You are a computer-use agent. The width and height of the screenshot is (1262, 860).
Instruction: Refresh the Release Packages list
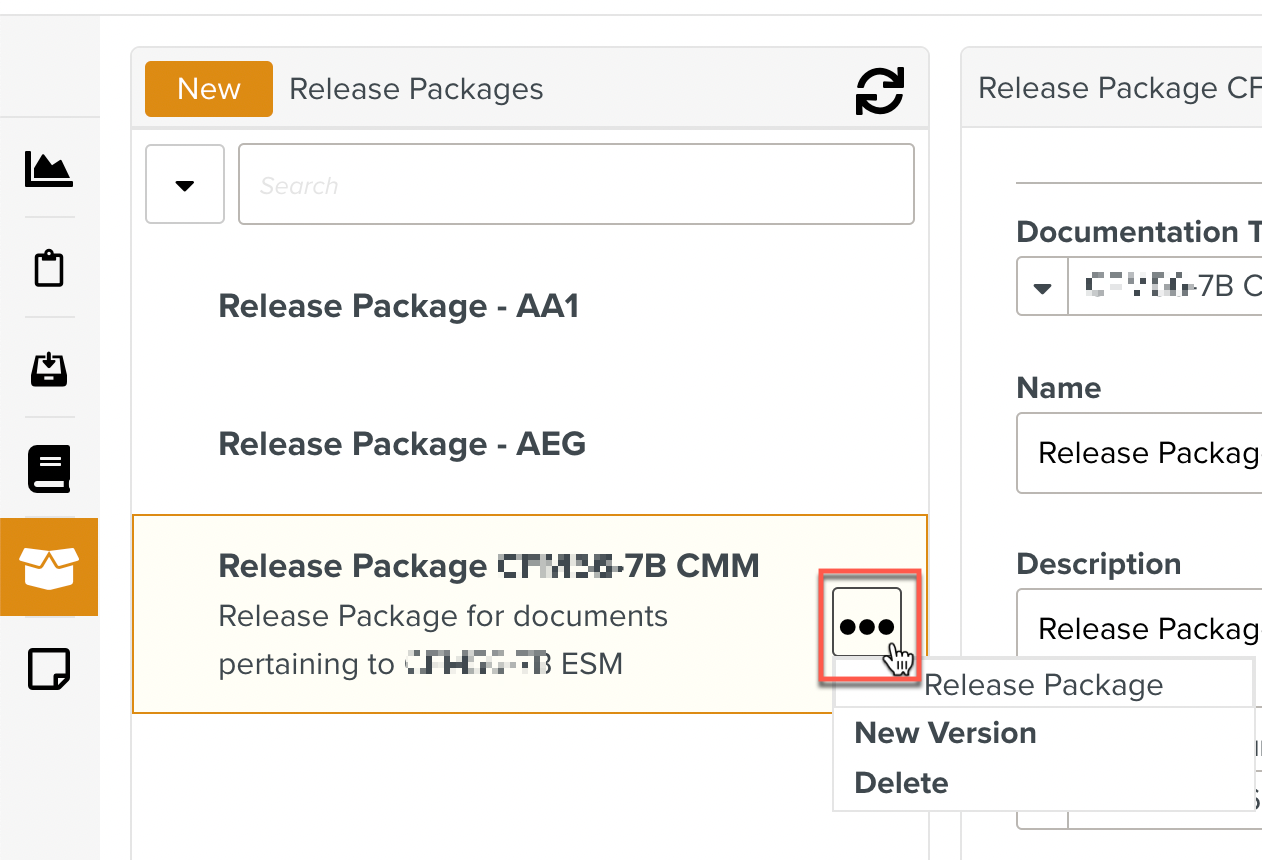point(880,90)
